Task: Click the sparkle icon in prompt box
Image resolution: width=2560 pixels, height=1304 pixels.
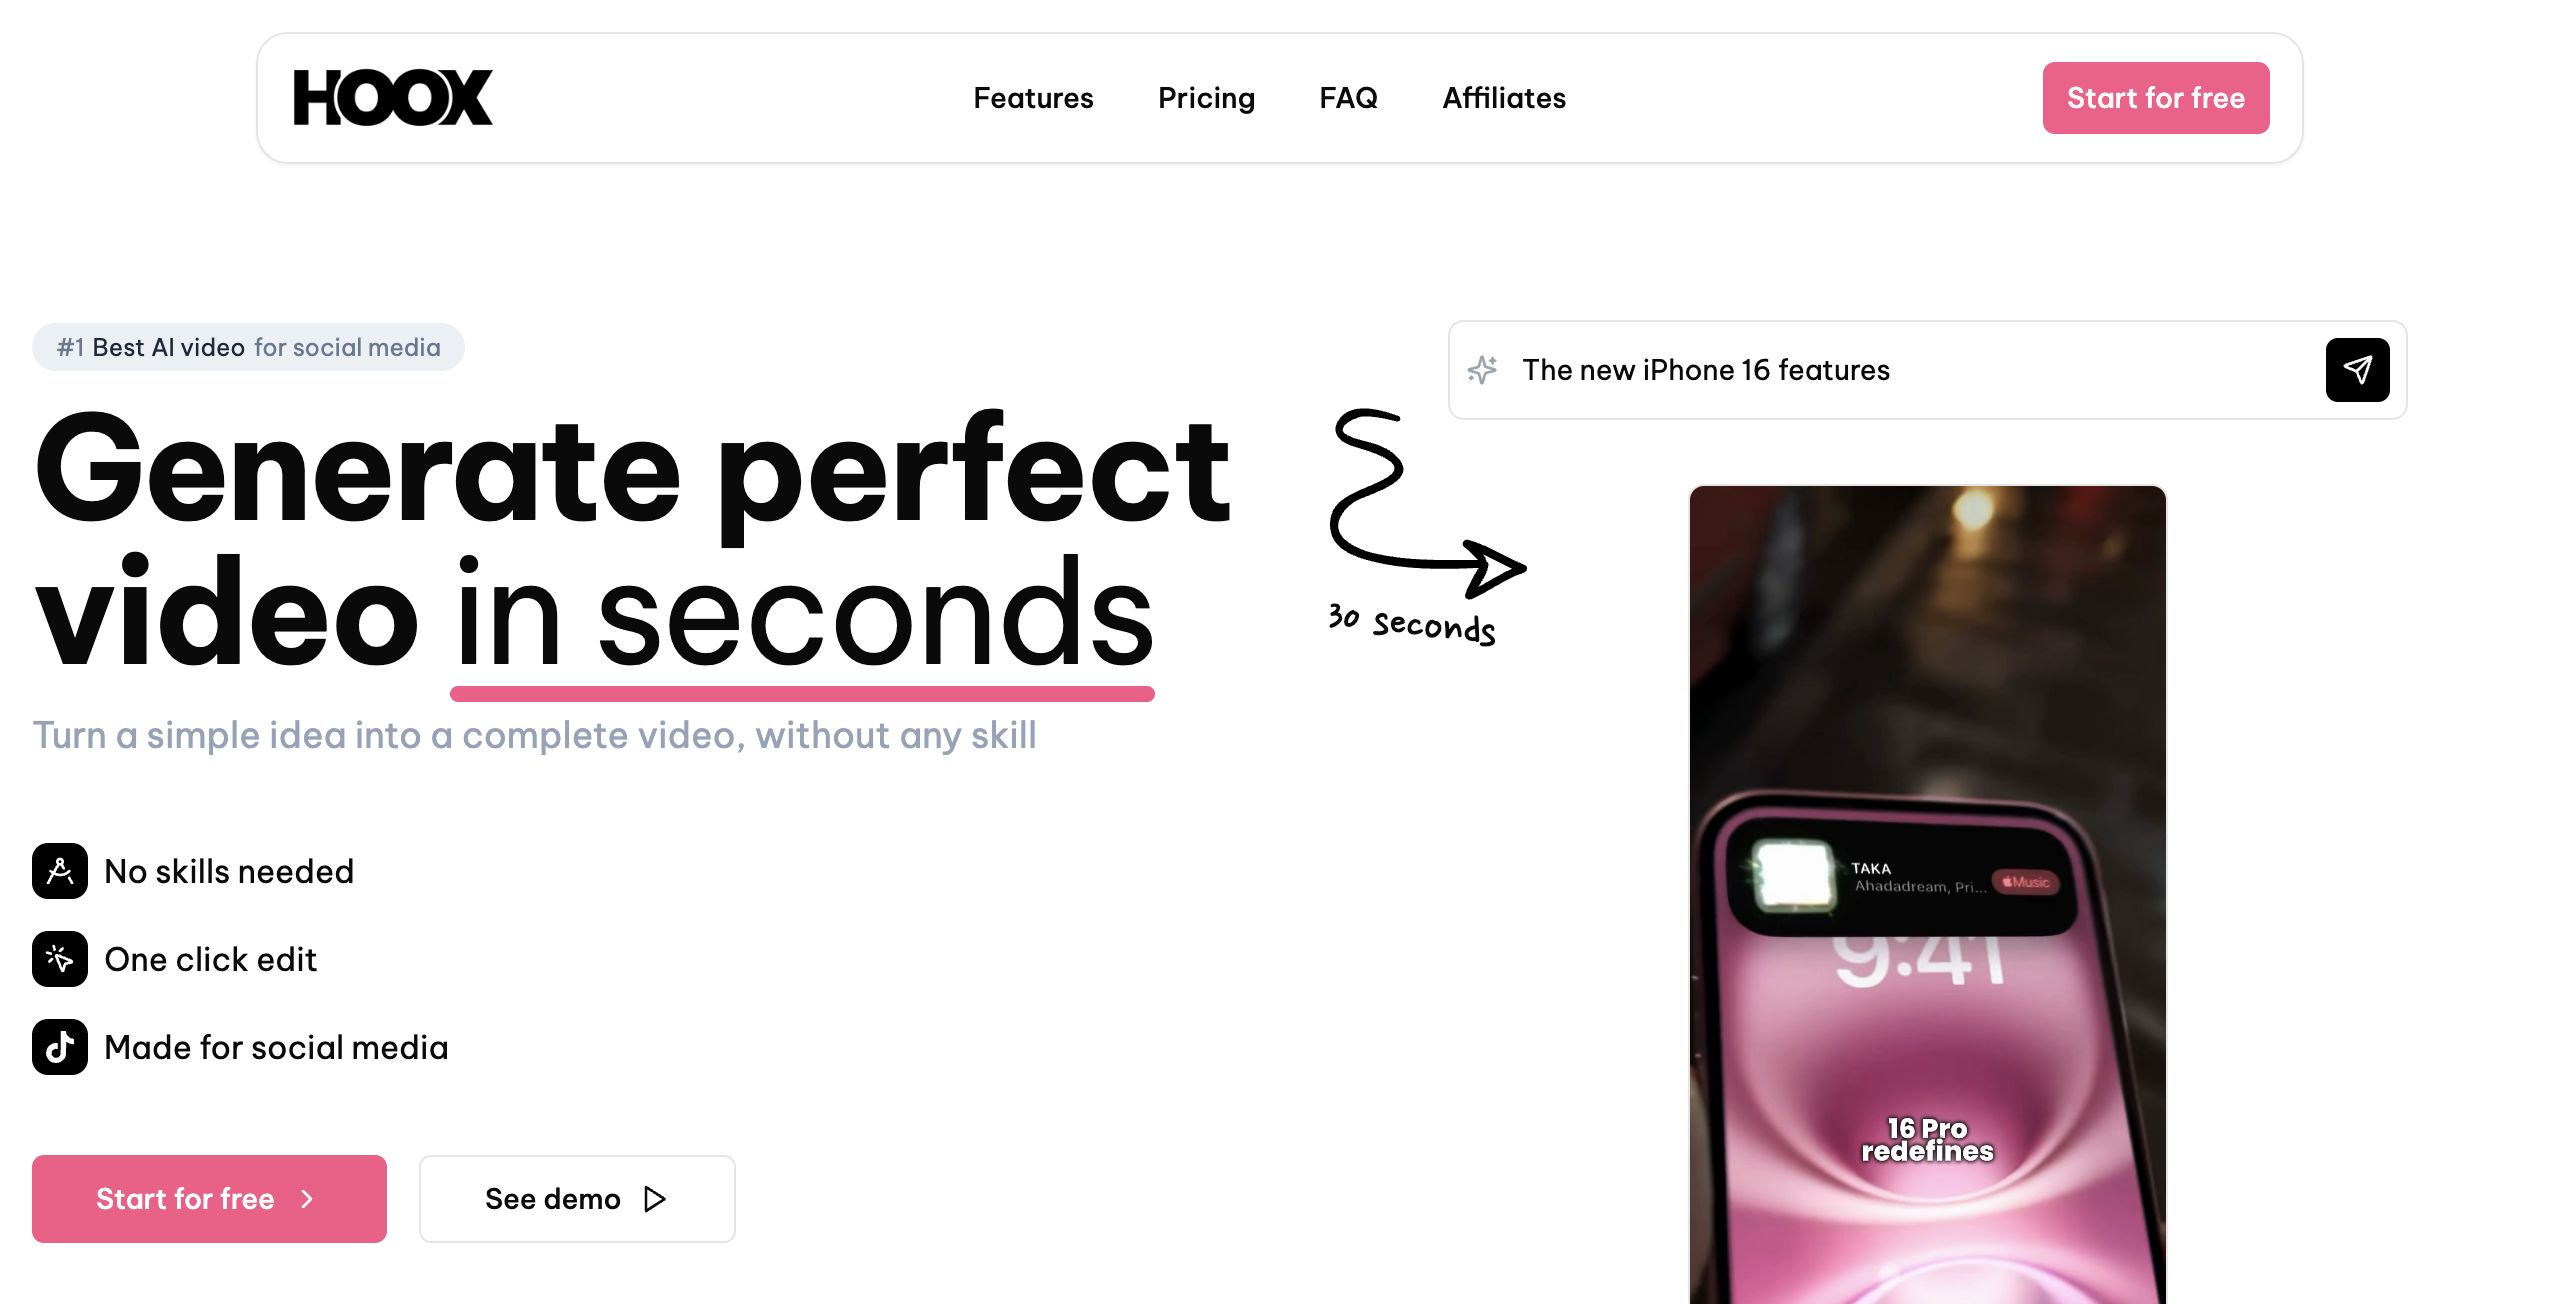Action: click(1482, 370)
